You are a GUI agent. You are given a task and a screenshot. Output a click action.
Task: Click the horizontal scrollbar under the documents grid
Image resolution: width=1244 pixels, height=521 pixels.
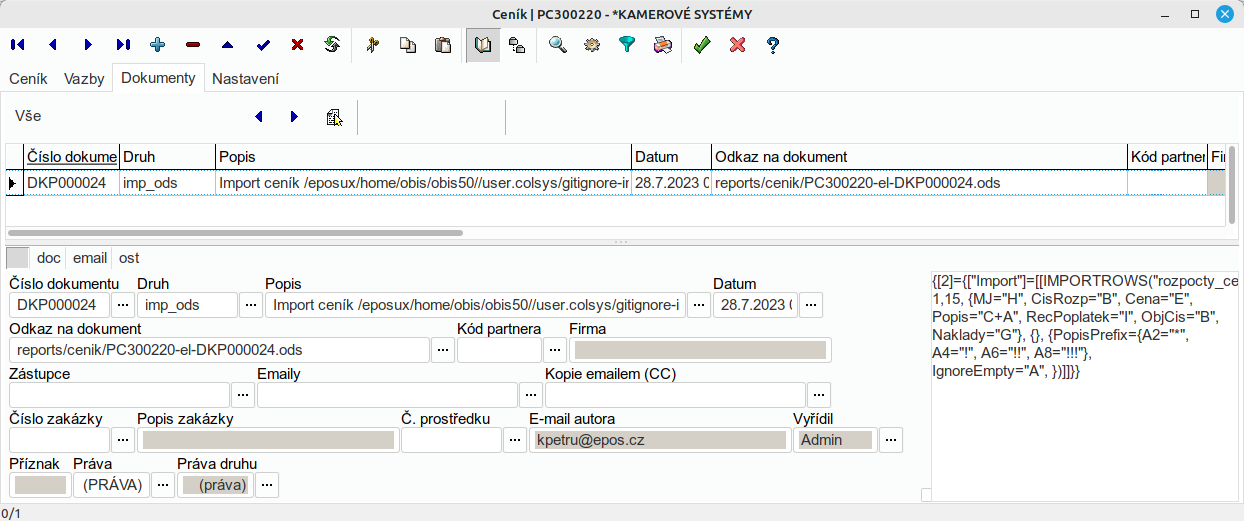pyautogui.click(x=235, y=232)
